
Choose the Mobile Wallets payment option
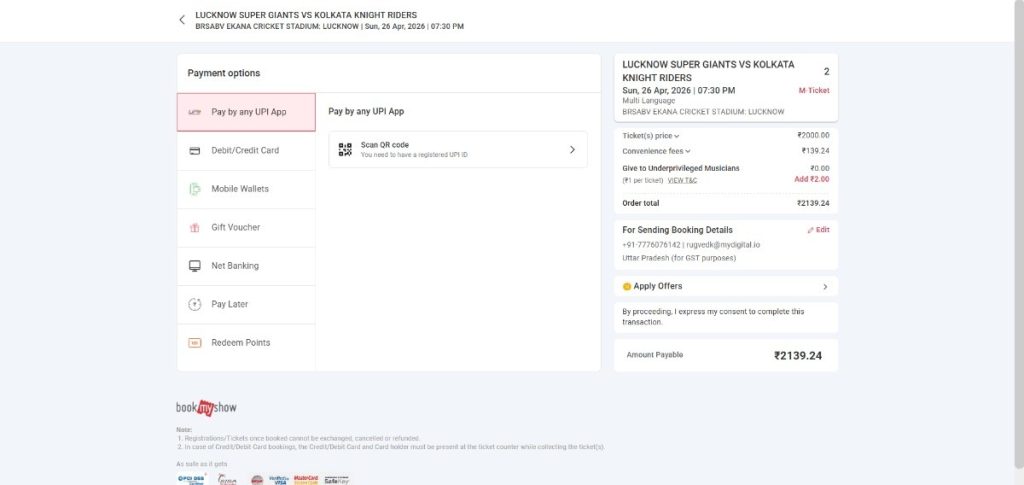(240, 189)
